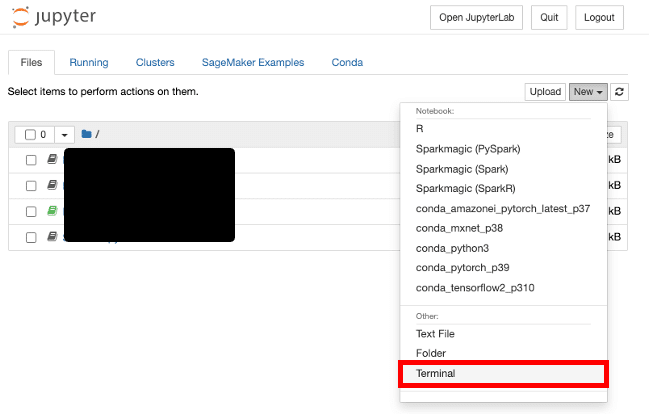Image resolution: width=649 pixels, height=414 pixels.
Task: Click the Upload button
Action: [545, 92]
